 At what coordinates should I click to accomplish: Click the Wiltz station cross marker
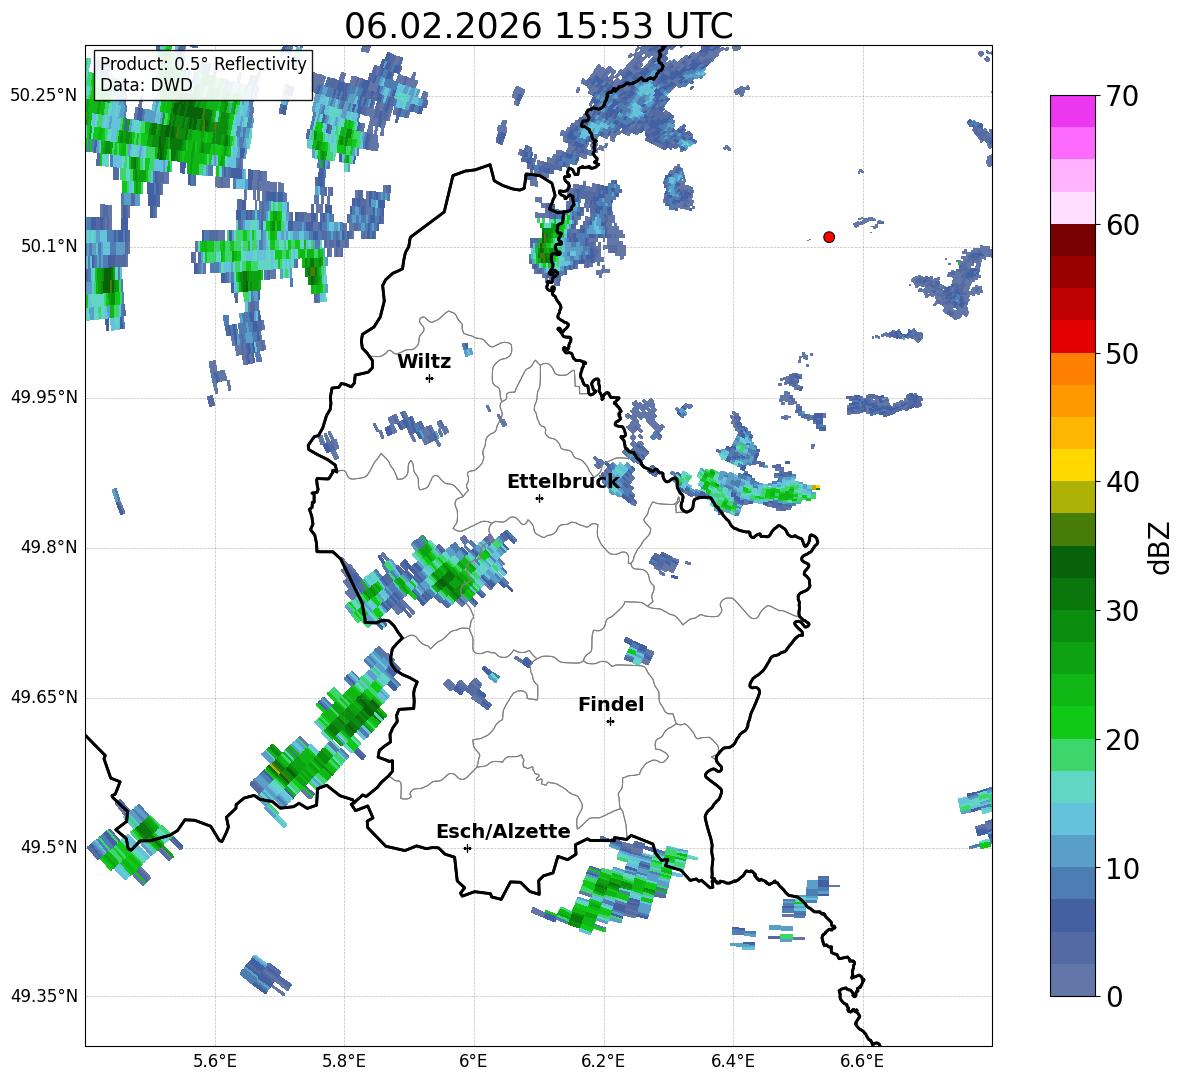430,378
